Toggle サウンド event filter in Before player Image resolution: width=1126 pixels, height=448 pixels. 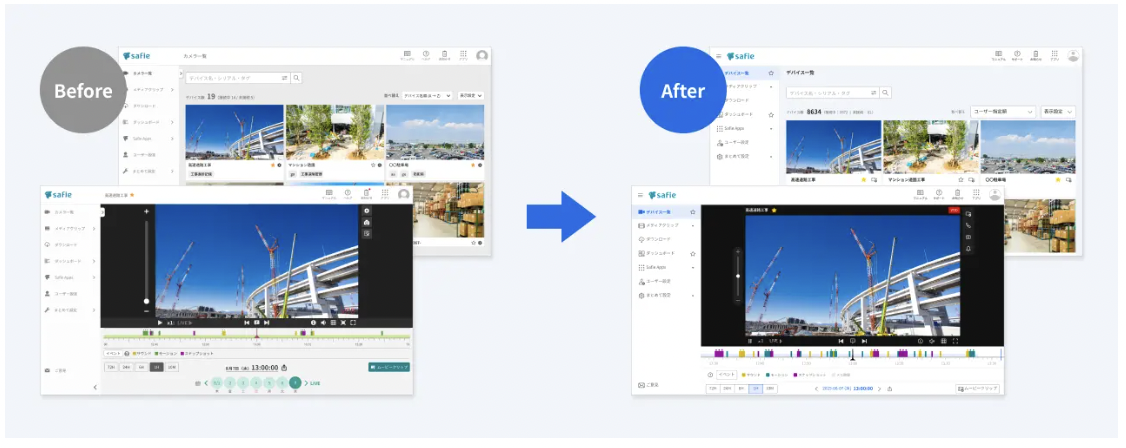[x=139, y=354]
